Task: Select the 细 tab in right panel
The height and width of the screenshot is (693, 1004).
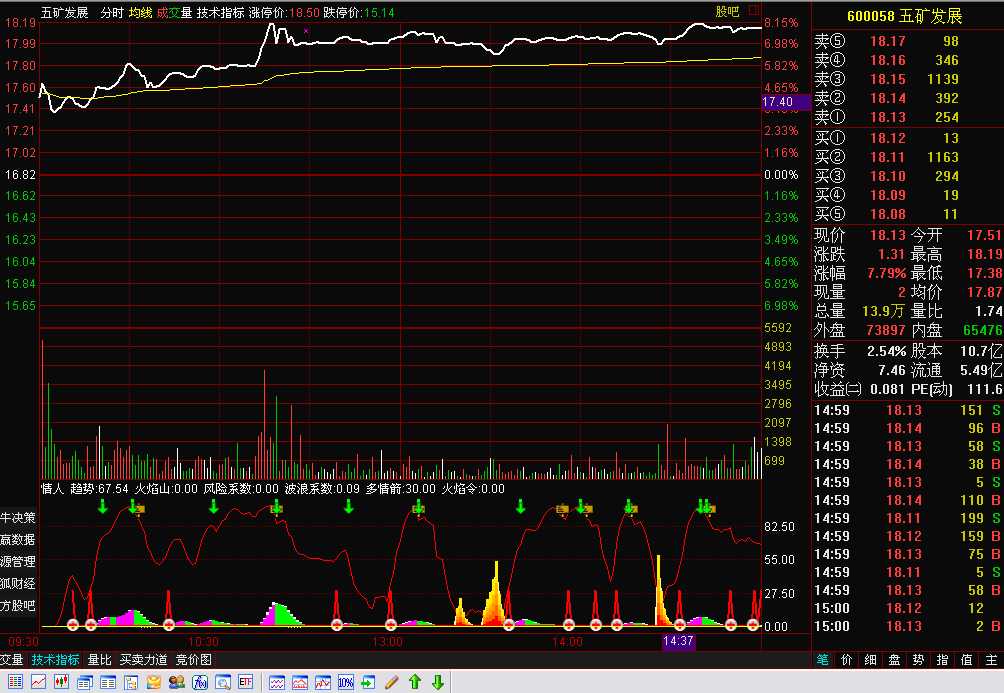Action: point(870,660)
